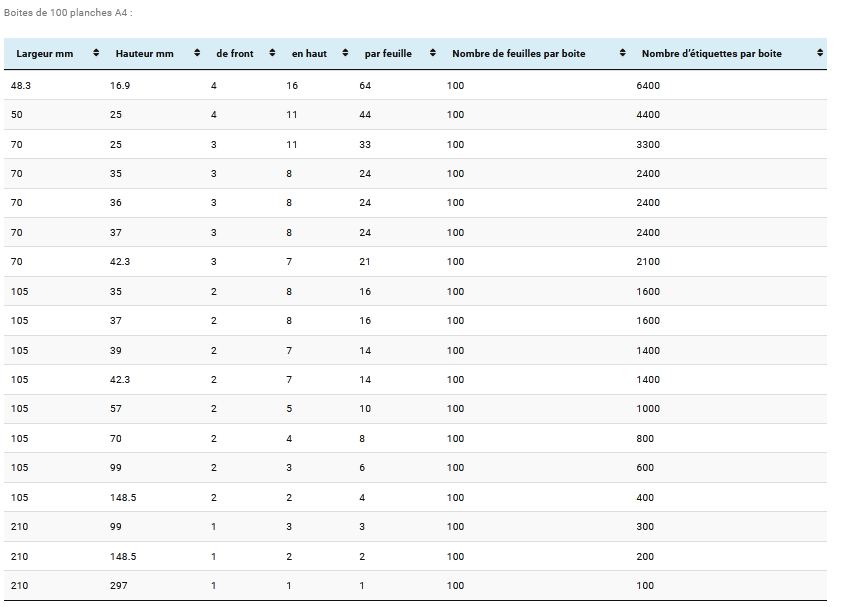Click sort icon for Nombre d'étiquettes par boite
This screenshot has height=607, width=855.
click(820, 53)
